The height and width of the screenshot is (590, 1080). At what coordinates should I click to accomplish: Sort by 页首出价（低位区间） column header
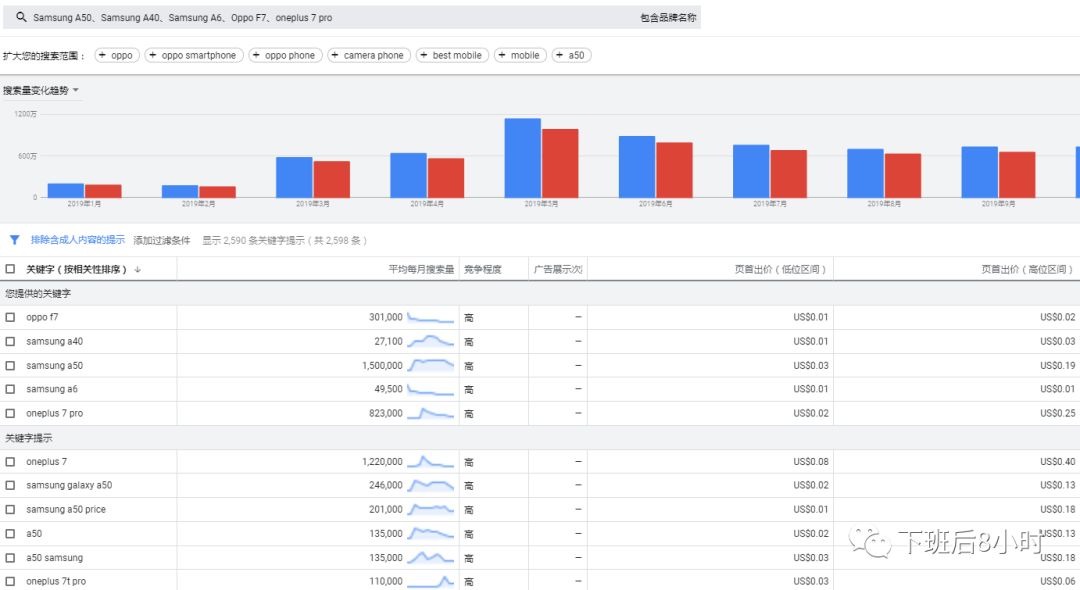[x=780, y=269]
